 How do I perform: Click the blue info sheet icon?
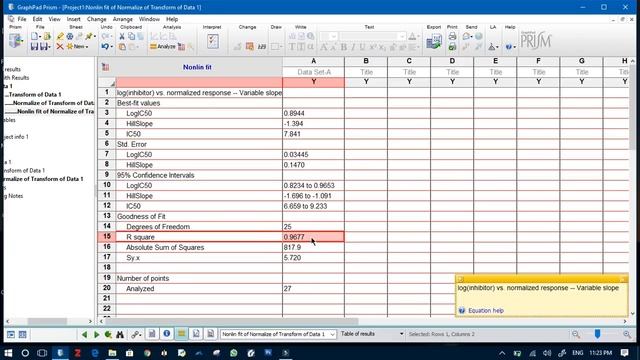point(167,334)
